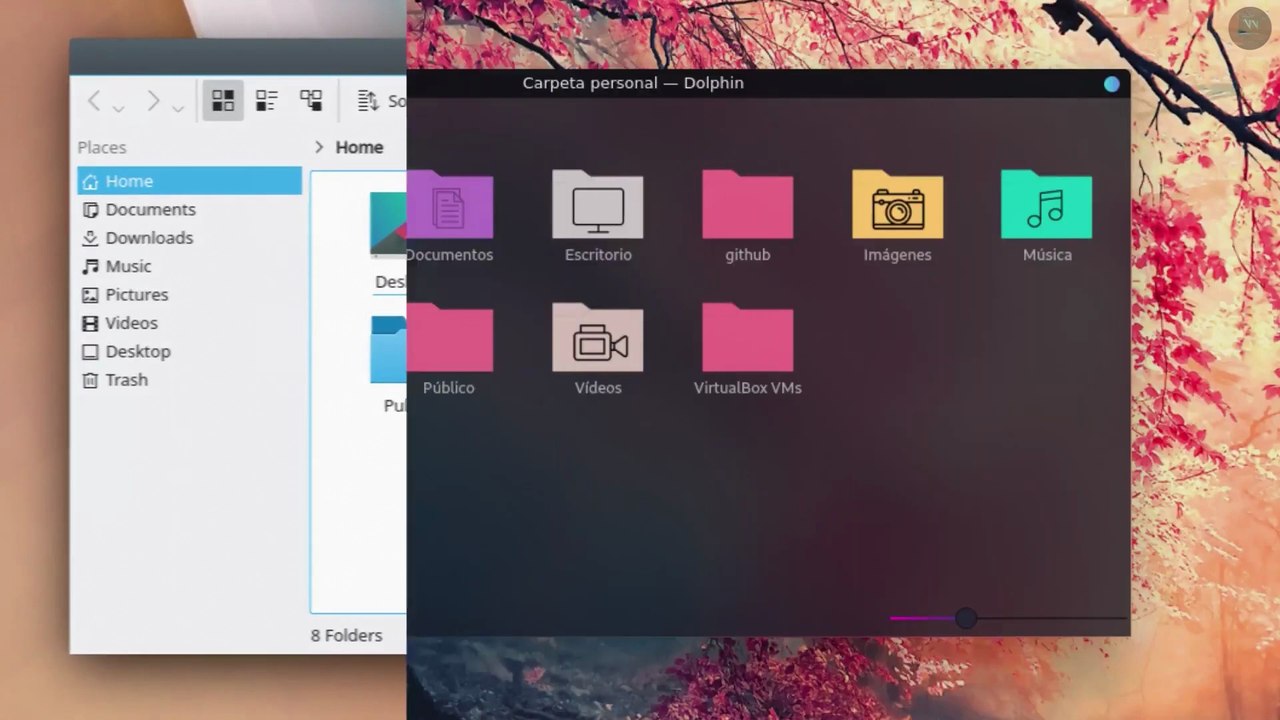Viewport: 1280px width, 720px height.
Task: Click the Downloads place icon
Action: [90, 238]
